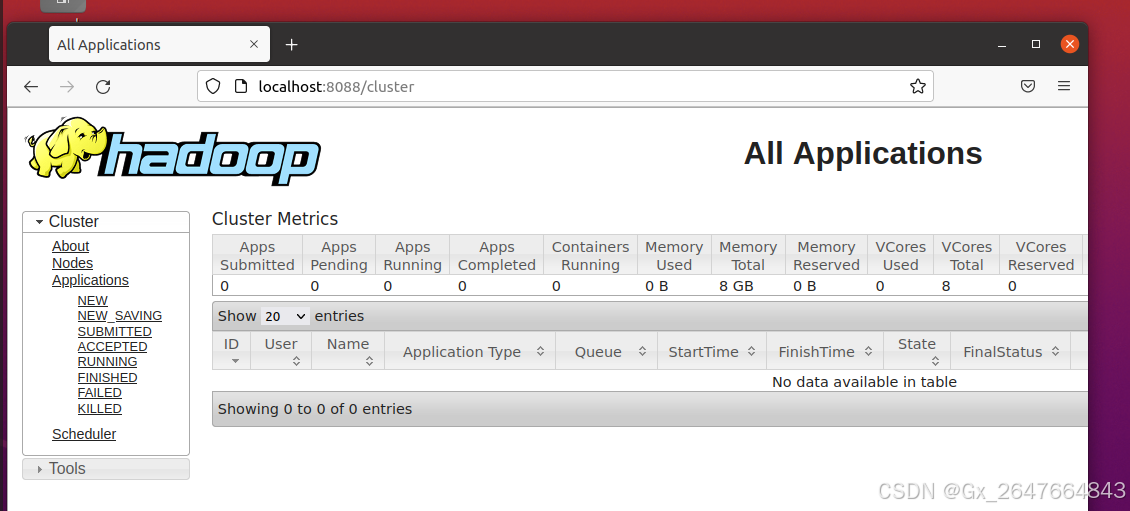
Task: Click the localhost:8088/cluster address bar
Action: point(565,86)
